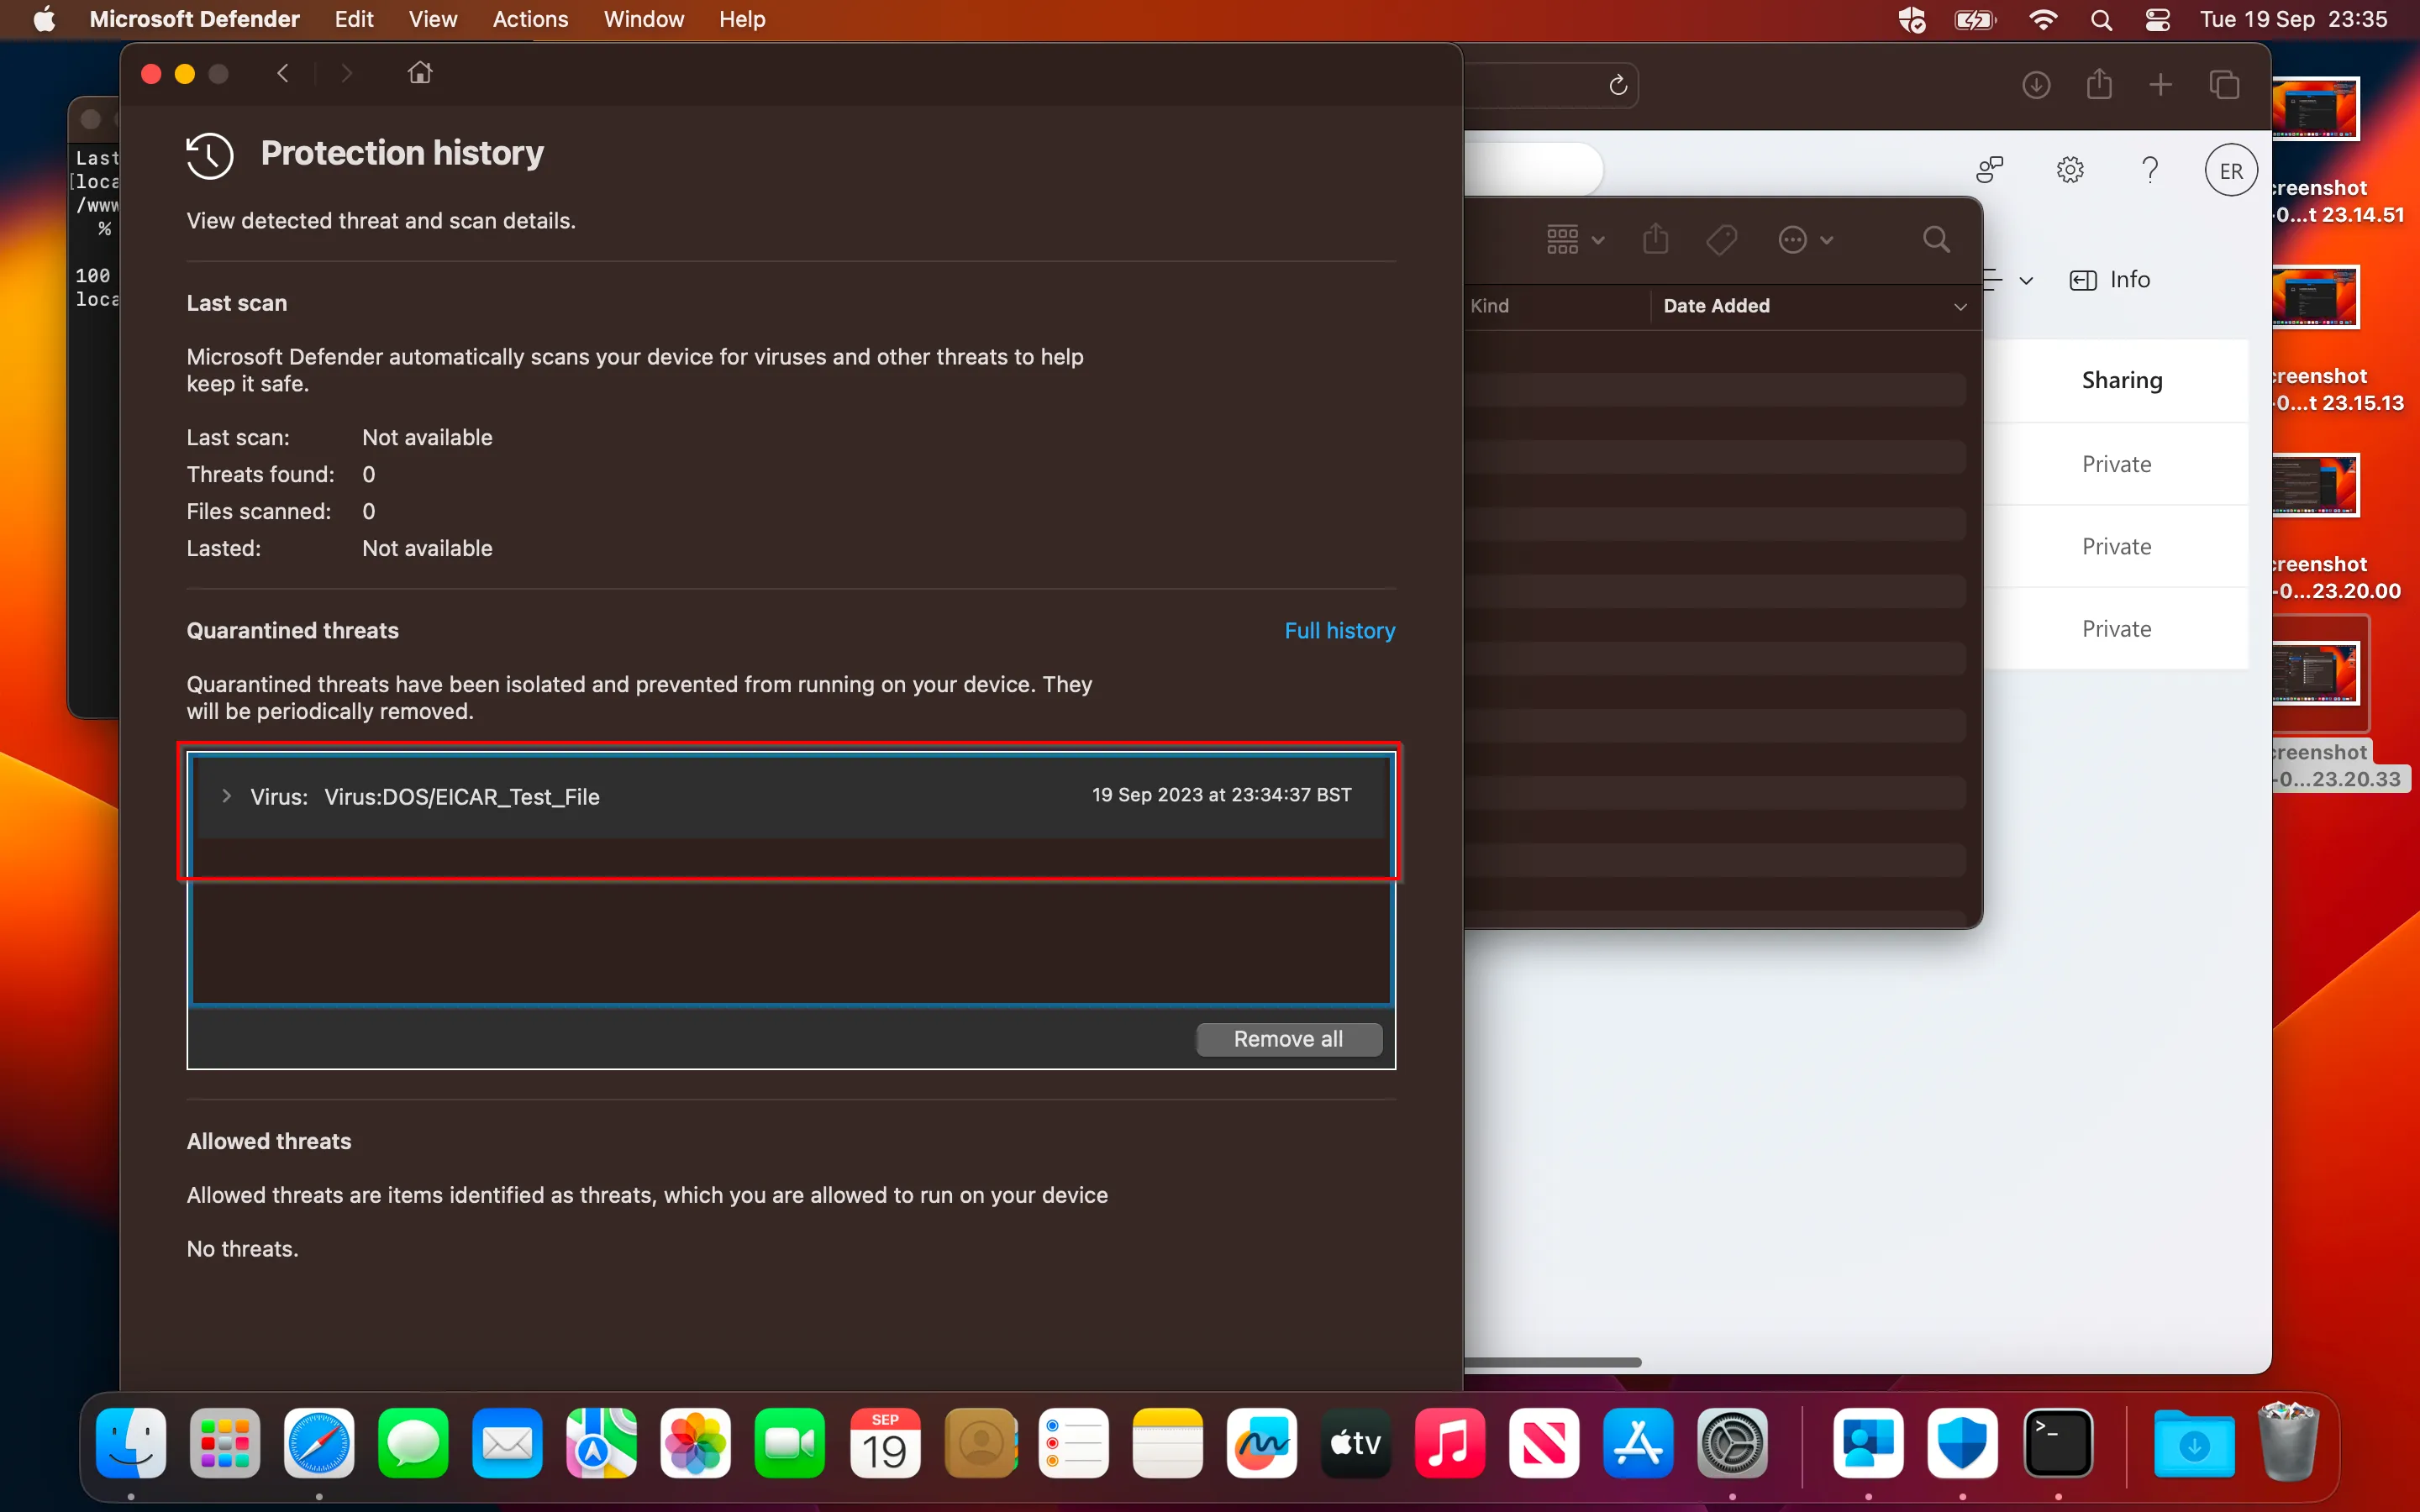Open Control Center from the menu bar

tap(2157, 19)
